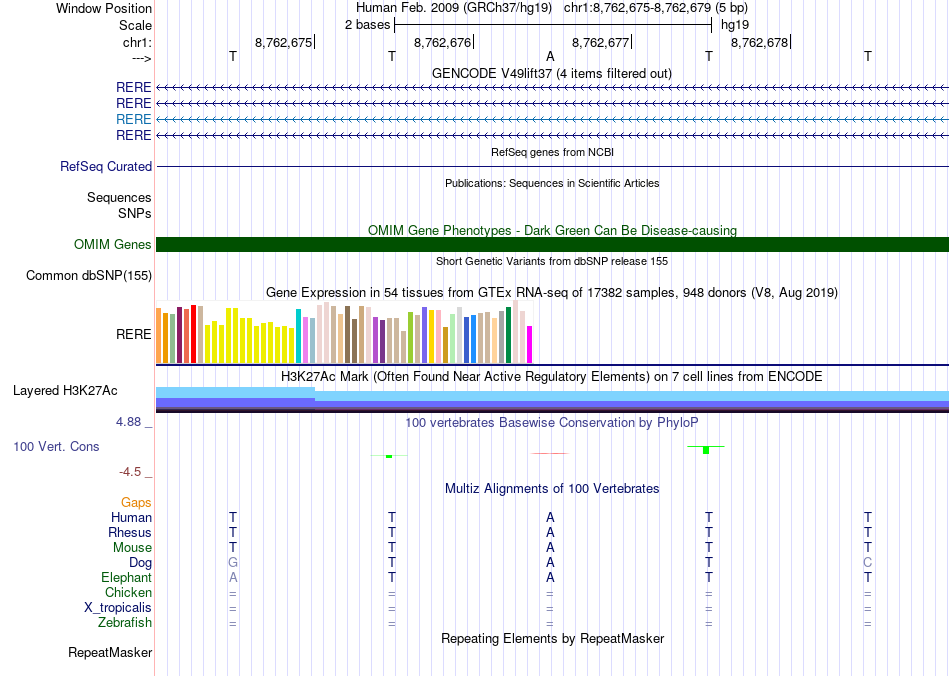Select the light-blue RERE transcript label
This screenshot has height=676, width=950.
(133, 119)
